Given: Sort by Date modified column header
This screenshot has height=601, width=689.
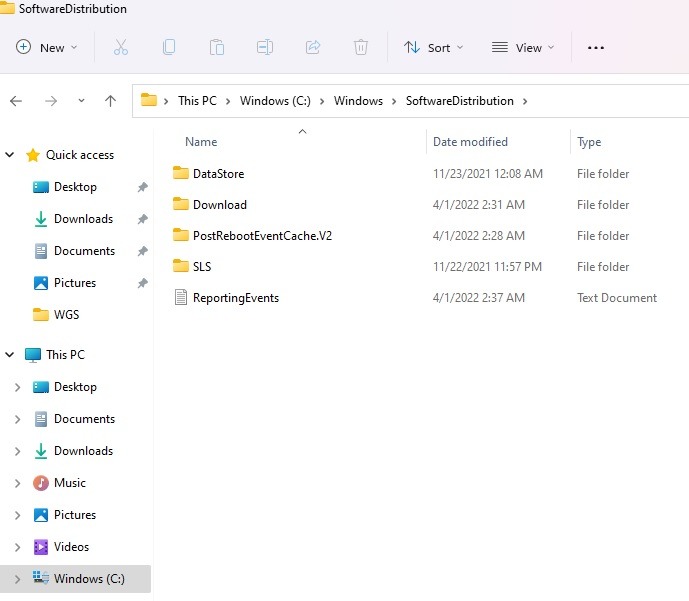Looking at the screenshot, I should click(470, 142).
